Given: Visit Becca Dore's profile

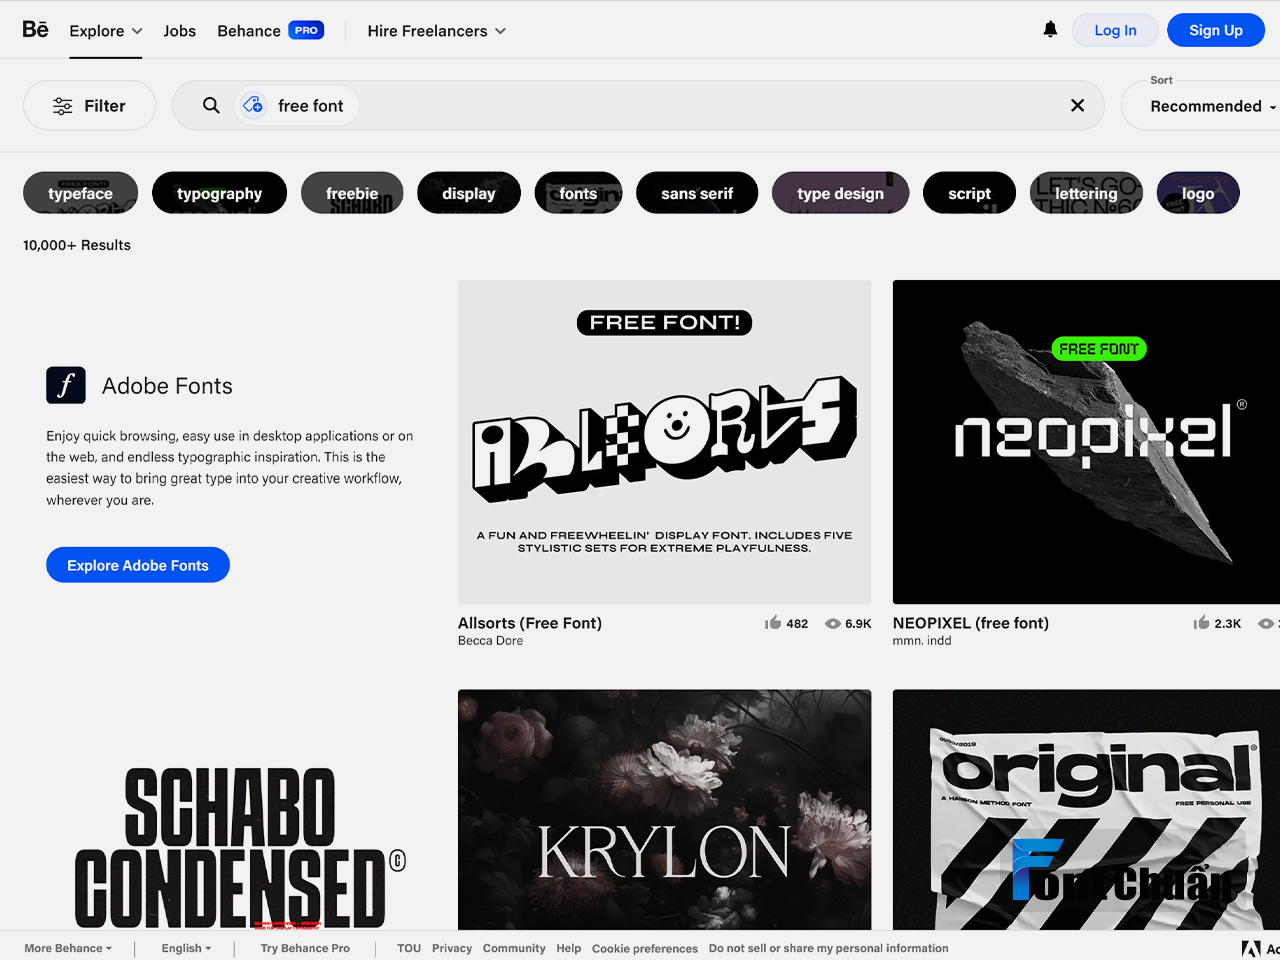Looking at the screenshot, I should 490,641.
